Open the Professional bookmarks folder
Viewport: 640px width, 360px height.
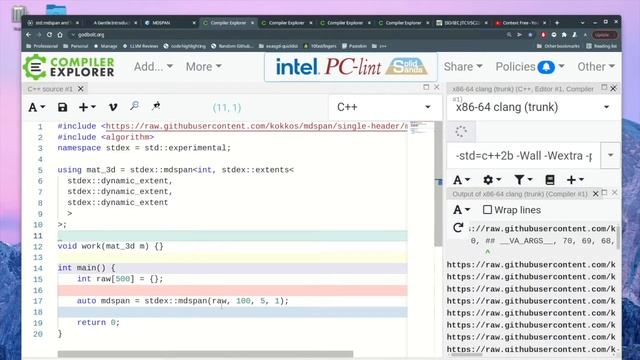coord(42,46)
